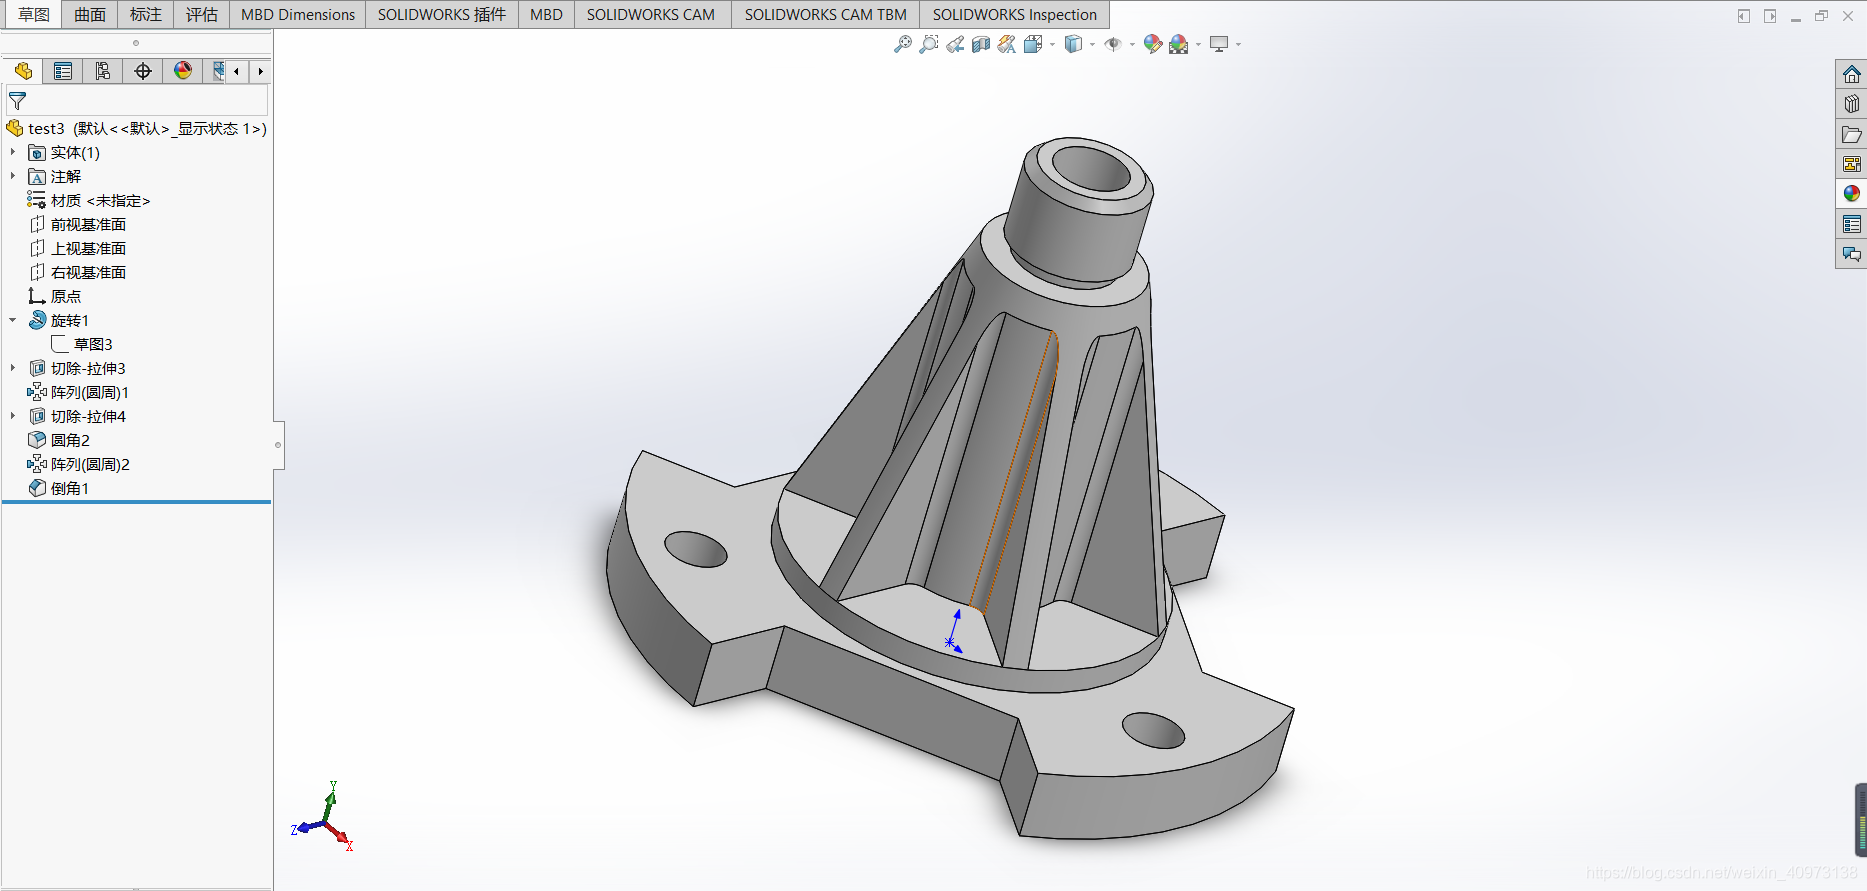
Task: Click the Apply Scene icon
Action: coord(1179,44)
